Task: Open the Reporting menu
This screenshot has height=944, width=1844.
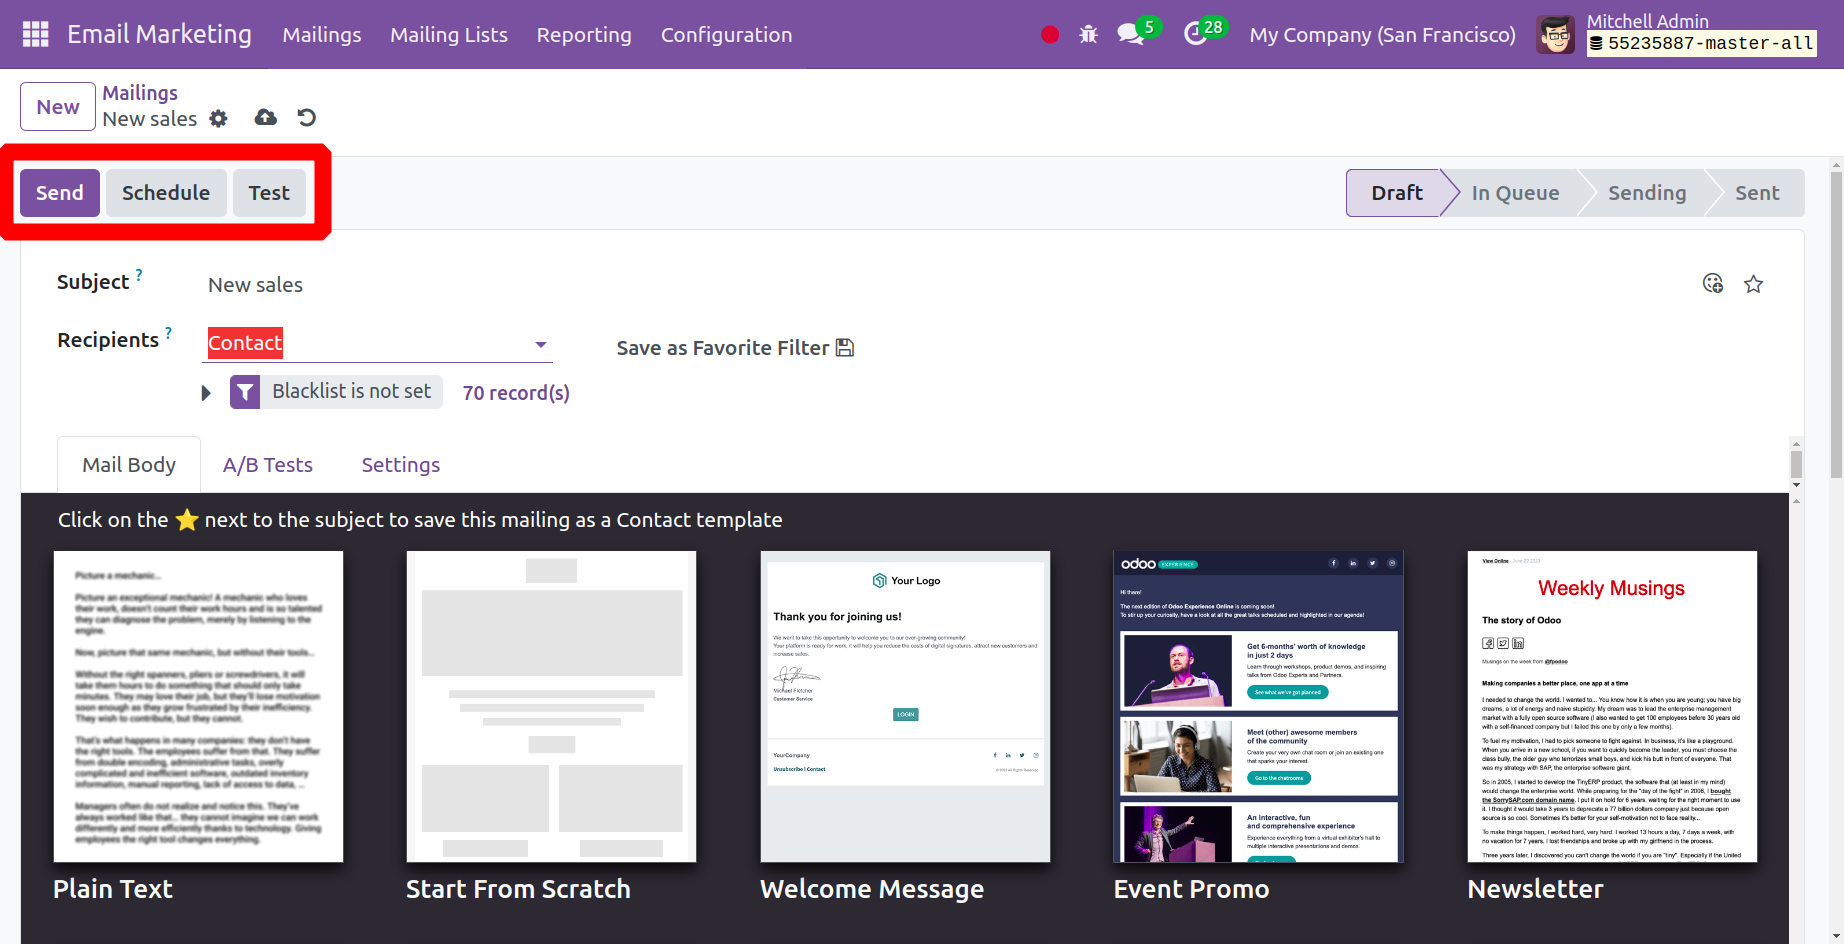Action: [x=584, y=35]
